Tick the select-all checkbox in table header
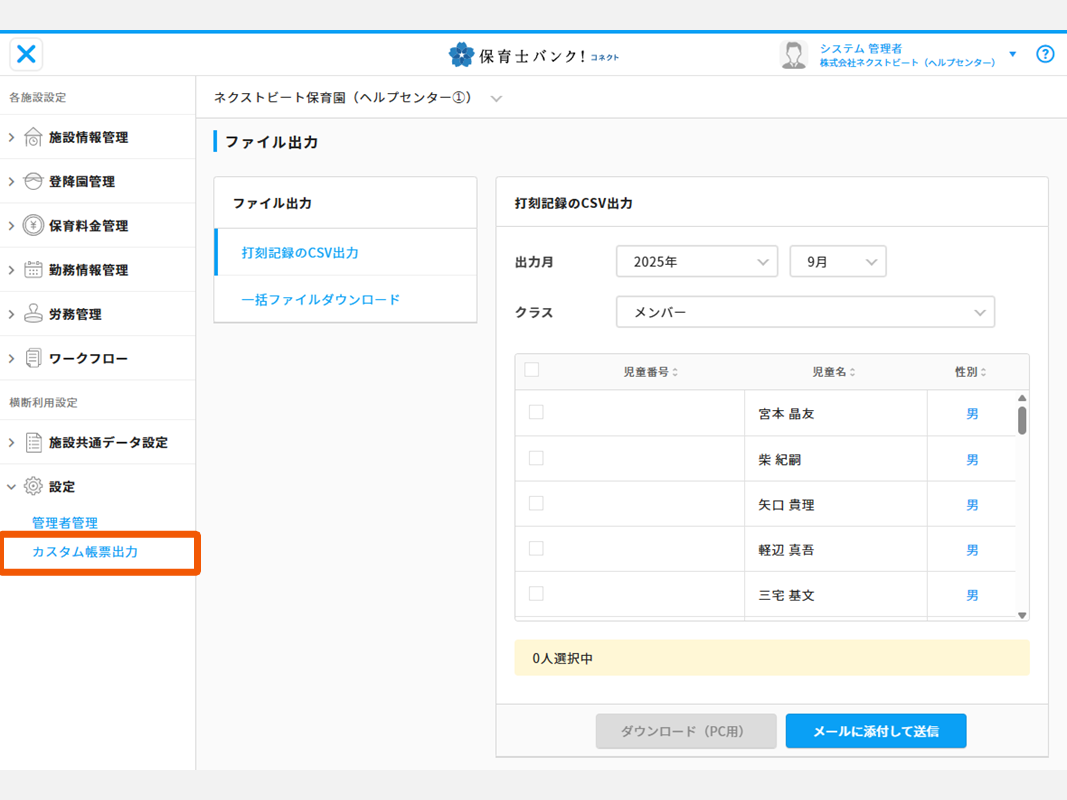 (x=532, y=370)
